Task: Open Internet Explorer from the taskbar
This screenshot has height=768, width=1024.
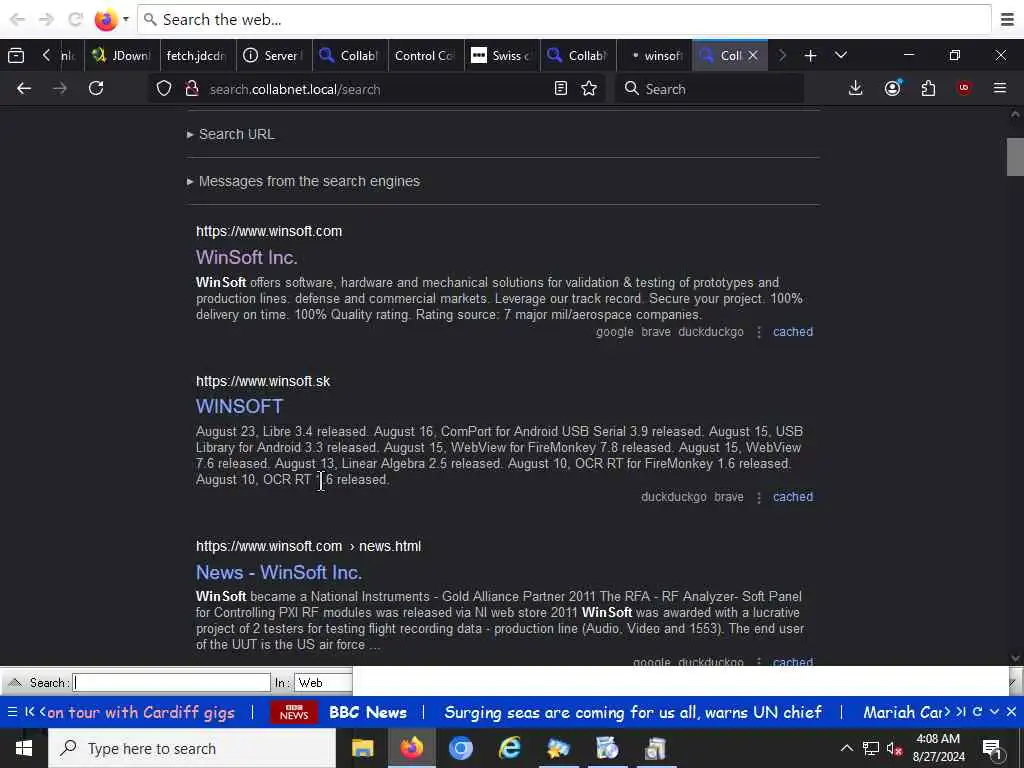Action: (509, 748)
